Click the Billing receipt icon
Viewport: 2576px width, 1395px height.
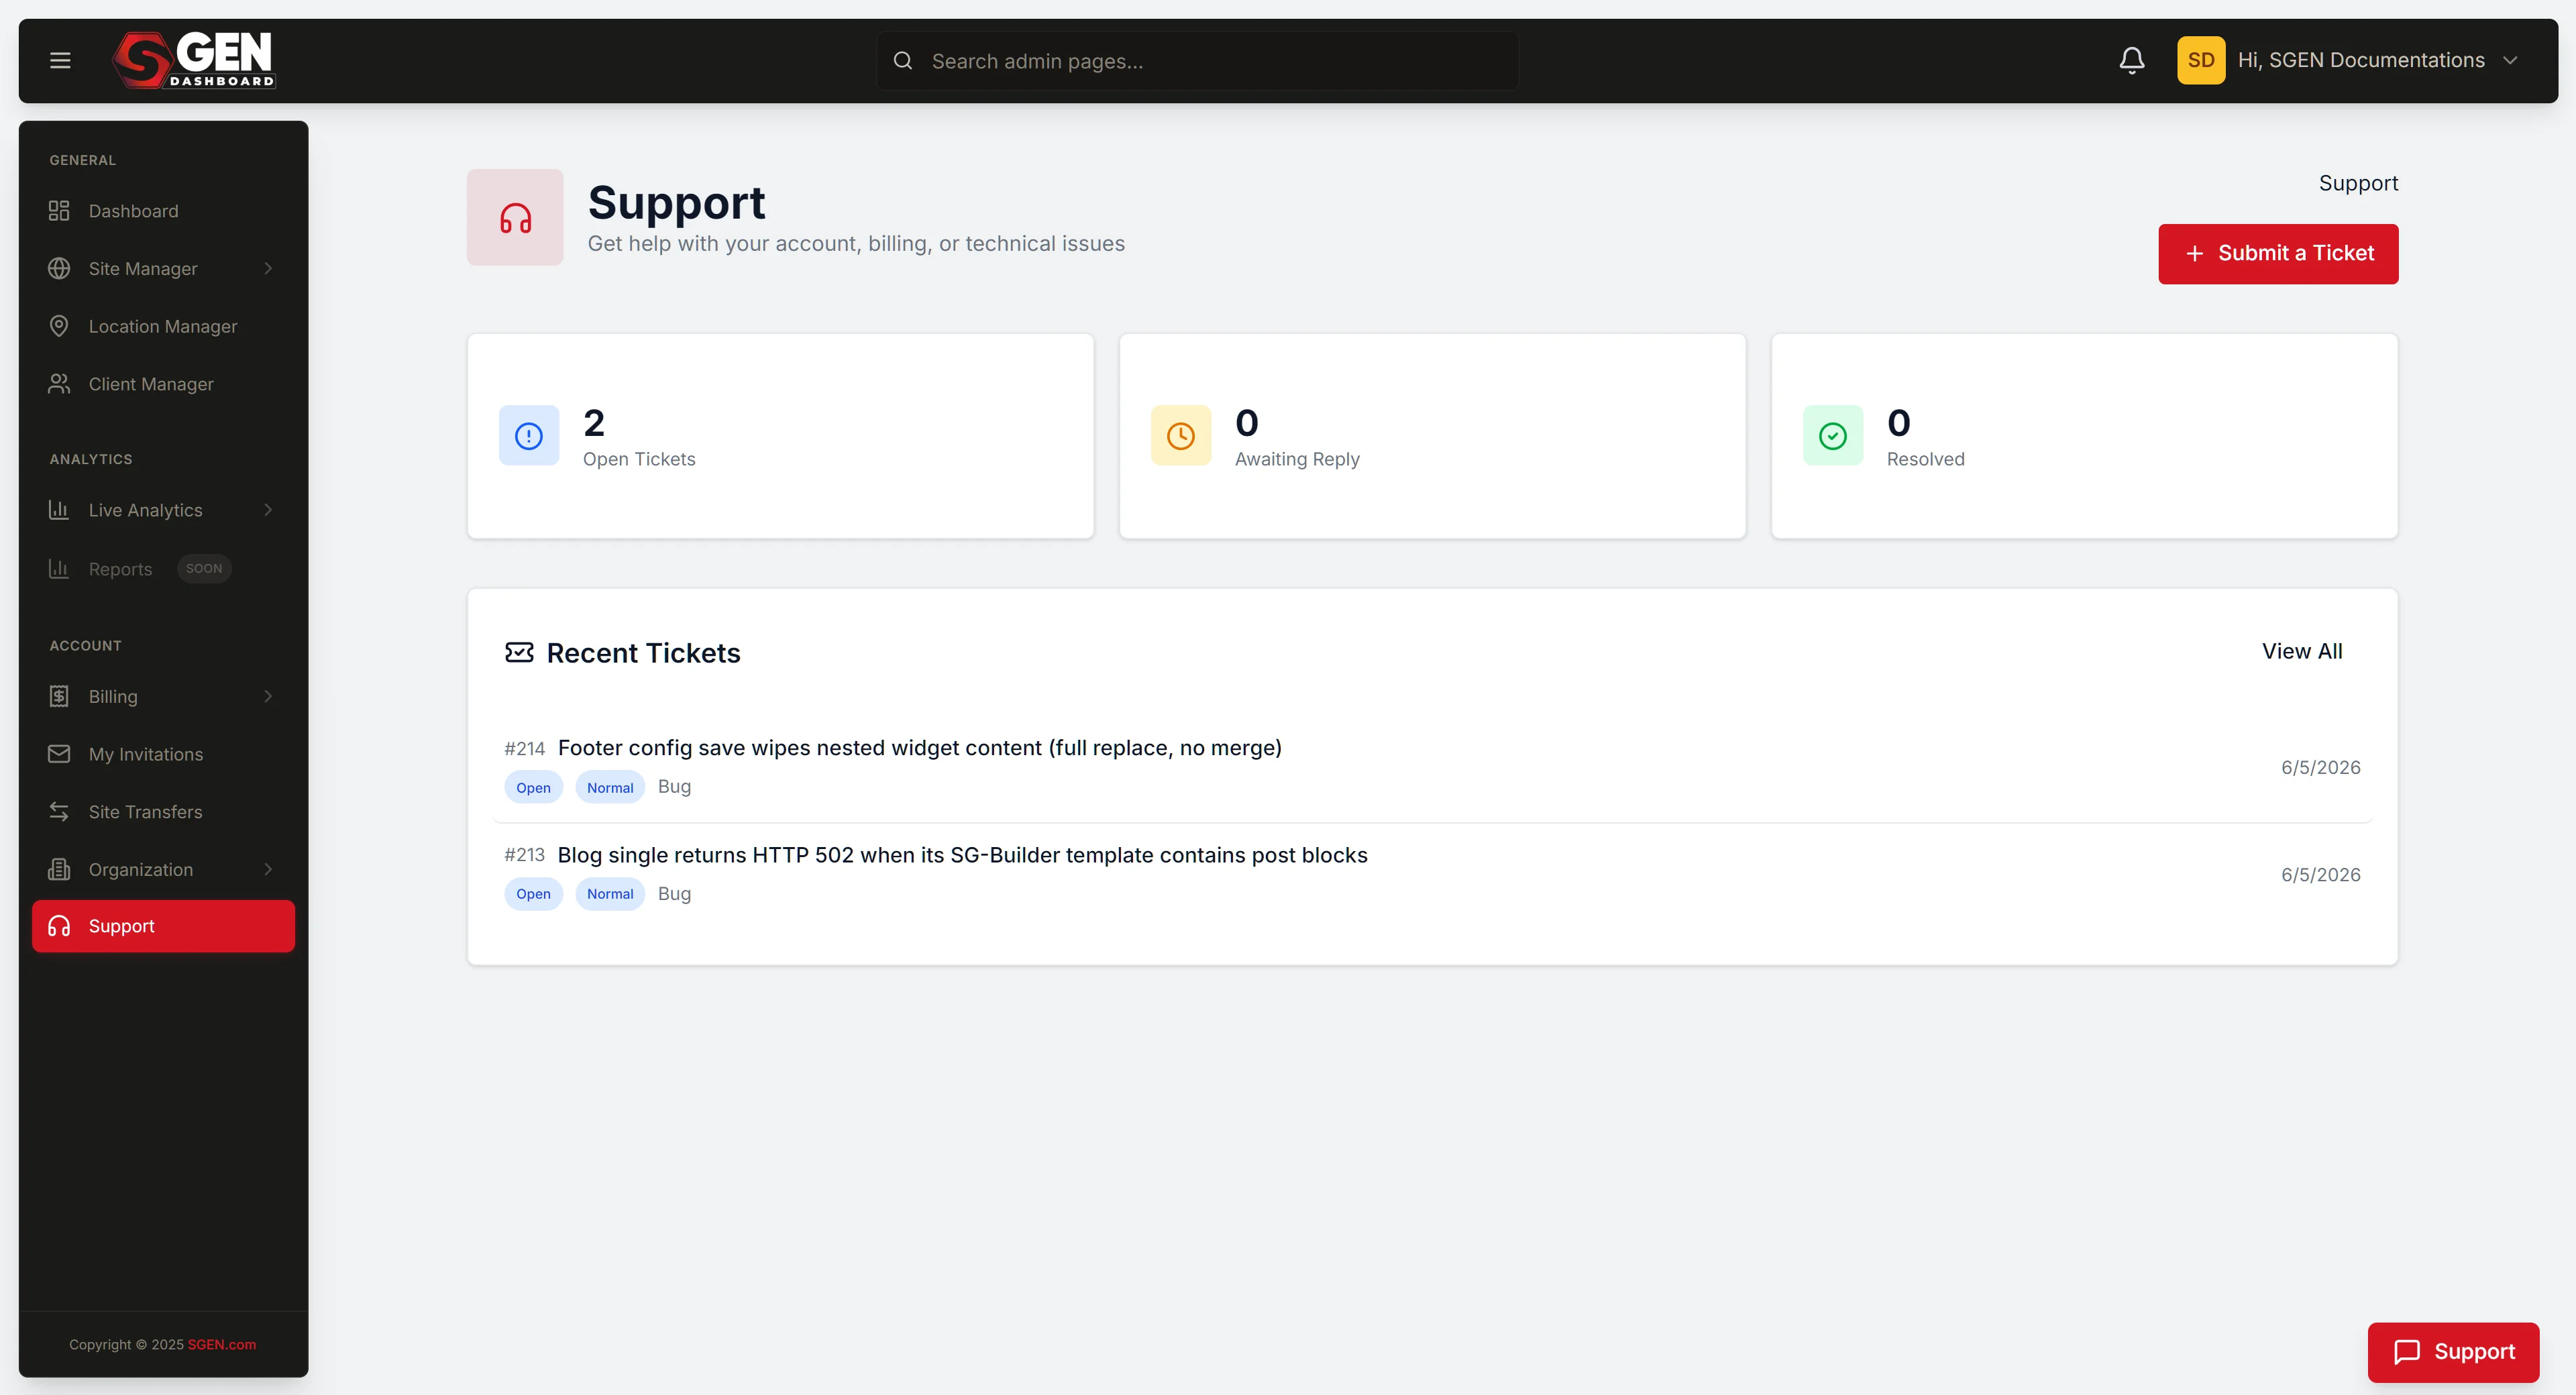59,697
